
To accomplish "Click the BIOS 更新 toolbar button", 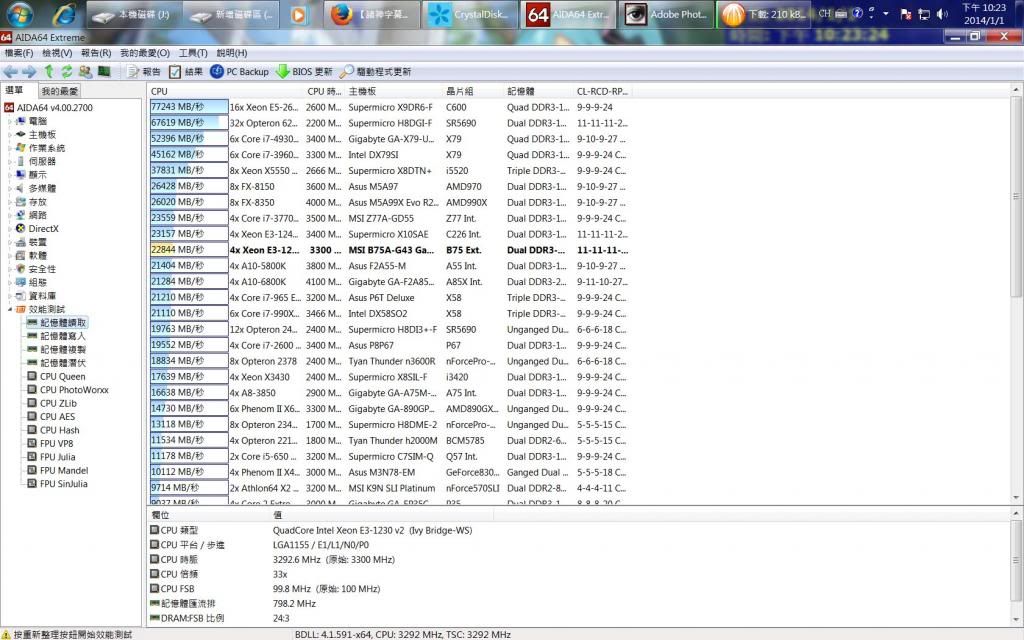I will click(304, 72).
